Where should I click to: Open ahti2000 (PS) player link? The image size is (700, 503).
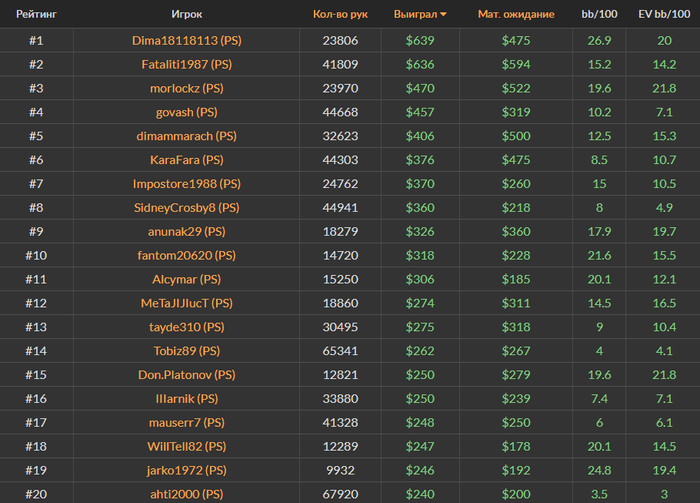187,495
